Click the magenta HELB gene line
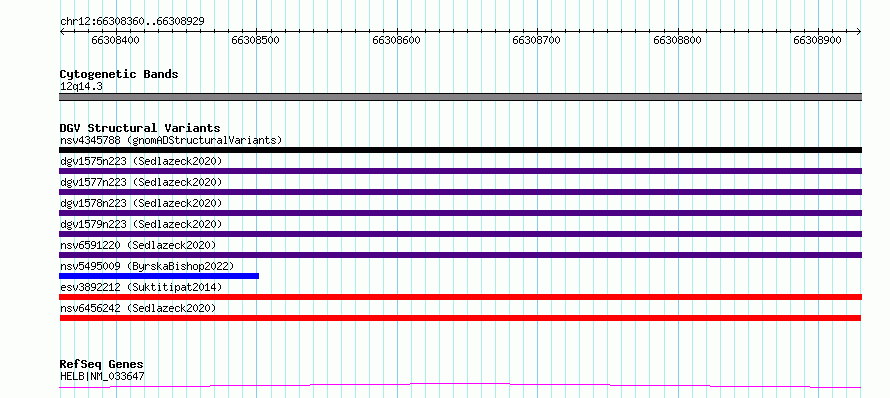Screen dimensions: 890x398 click(x=460, y=386)
